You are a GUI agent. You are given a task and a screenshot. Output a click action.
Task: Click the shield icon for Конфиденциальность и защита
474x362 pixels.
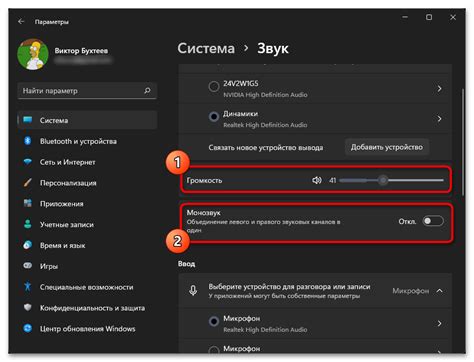[28, 307]
